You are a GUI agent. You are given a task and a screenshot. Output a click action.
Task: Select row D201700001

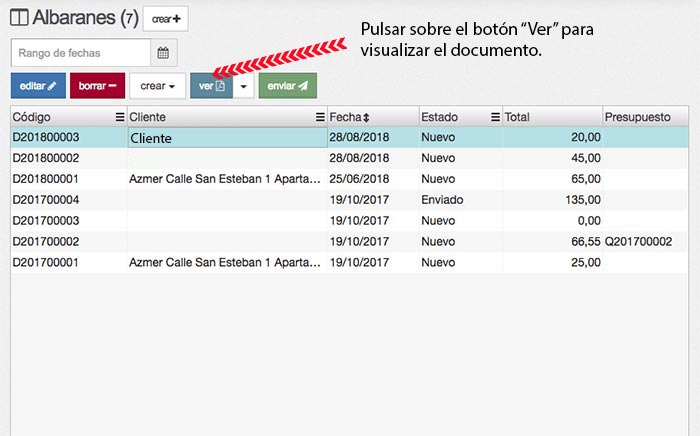click(x=349, y=262)
